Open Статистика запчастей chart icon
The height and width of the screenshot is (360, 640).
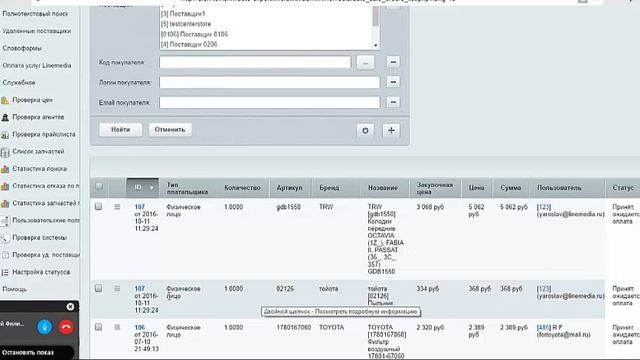[5, 204]
